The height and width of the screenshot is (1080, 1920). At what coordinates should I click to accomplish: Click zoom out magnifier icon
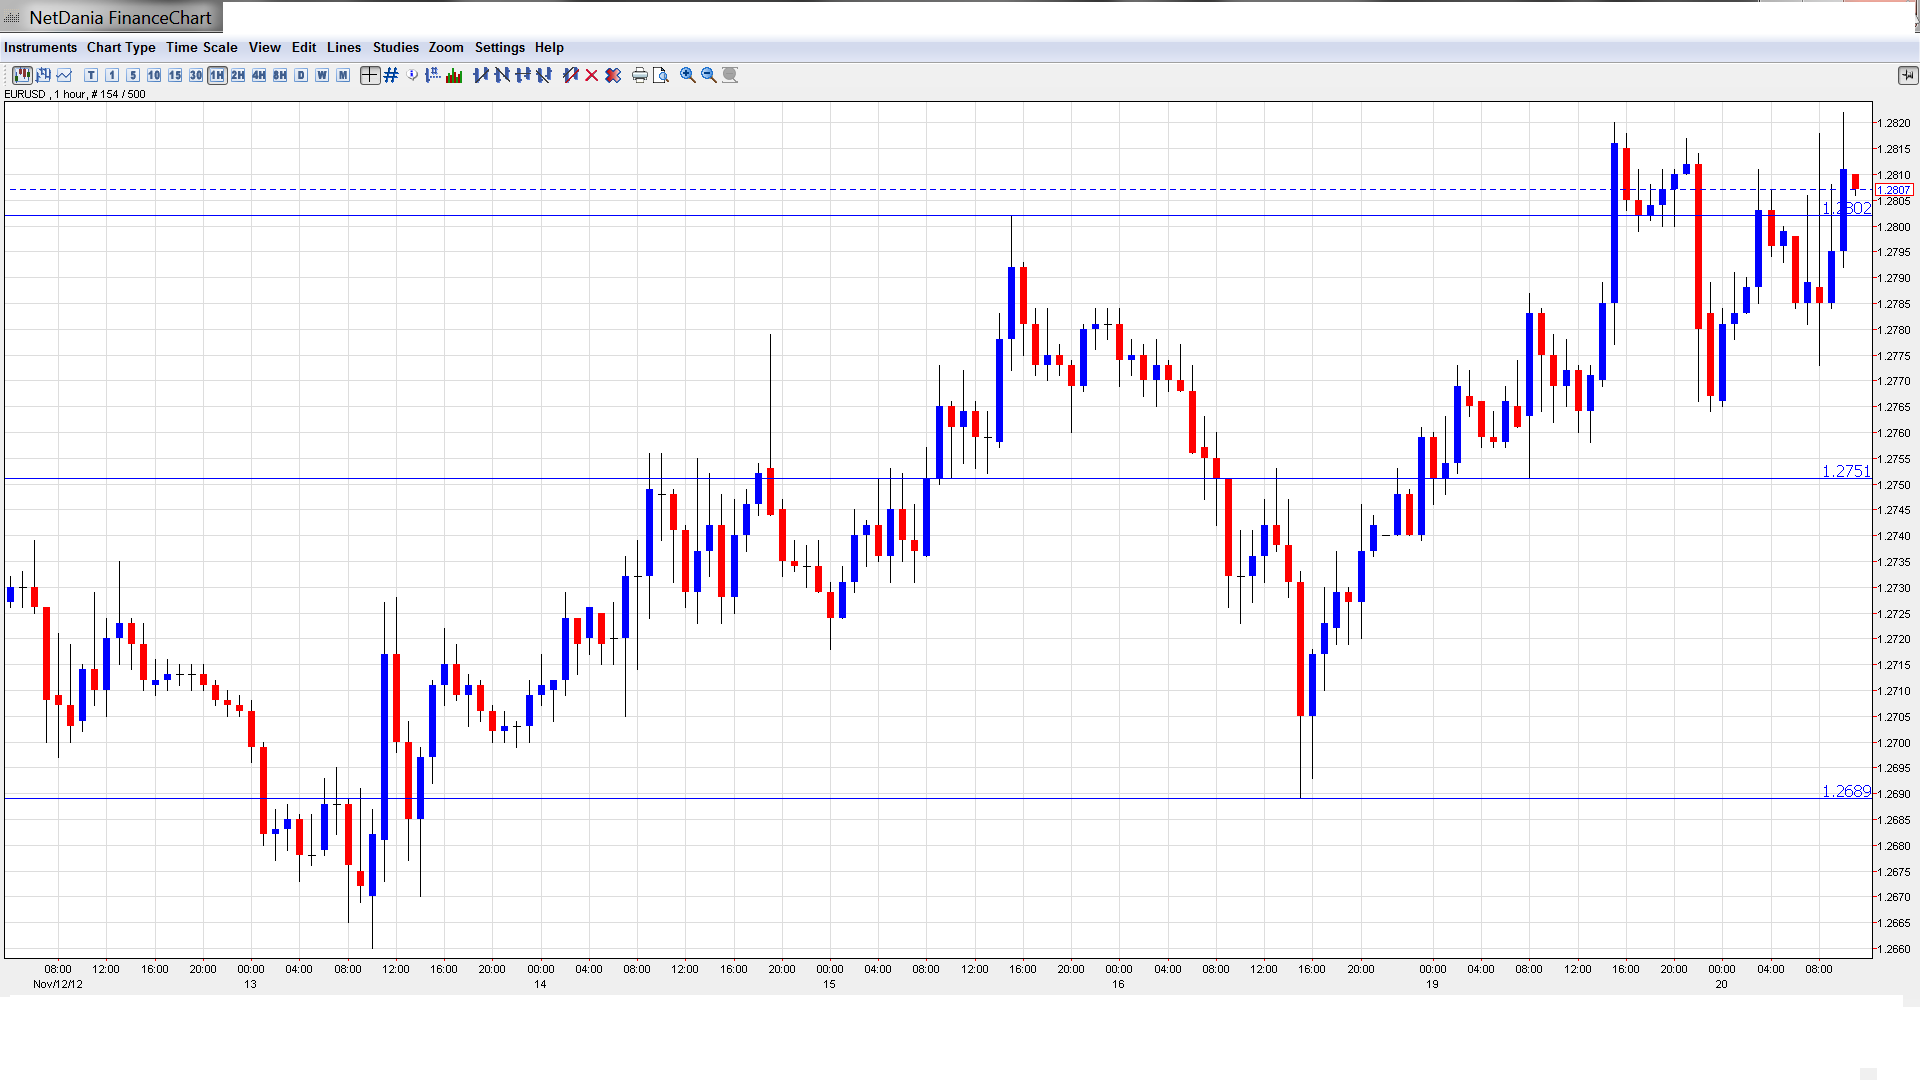pyautogui.click(x=709, y=75)
